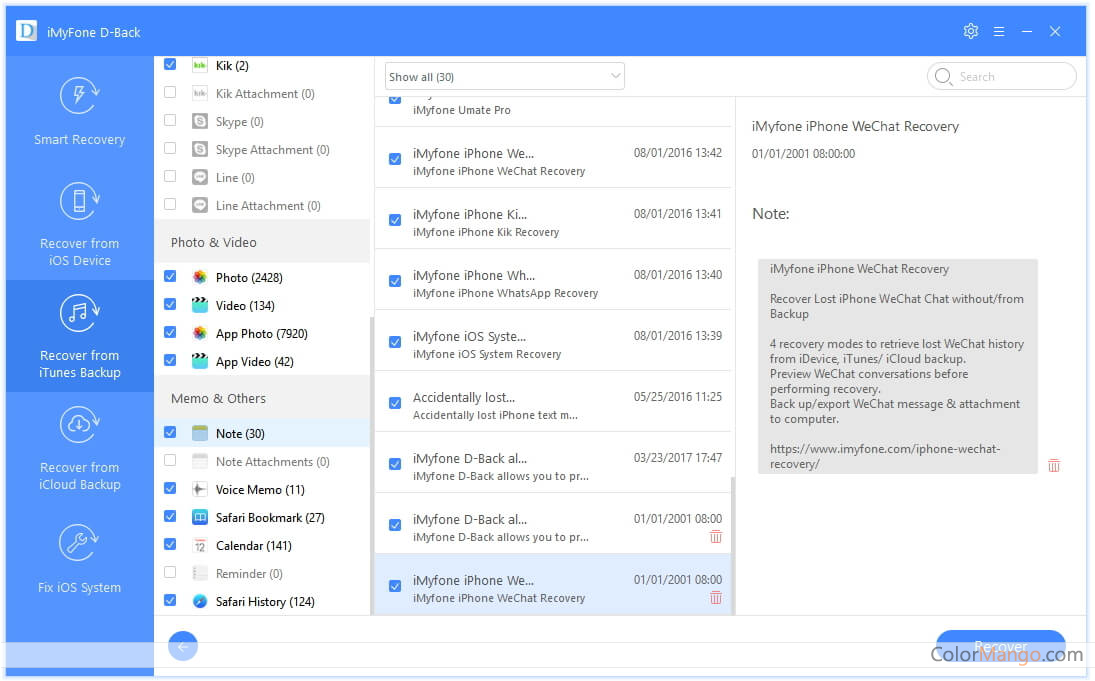The image size is (1095, 681).
Task: Click into the Search input field
Action: [1012, 76]
